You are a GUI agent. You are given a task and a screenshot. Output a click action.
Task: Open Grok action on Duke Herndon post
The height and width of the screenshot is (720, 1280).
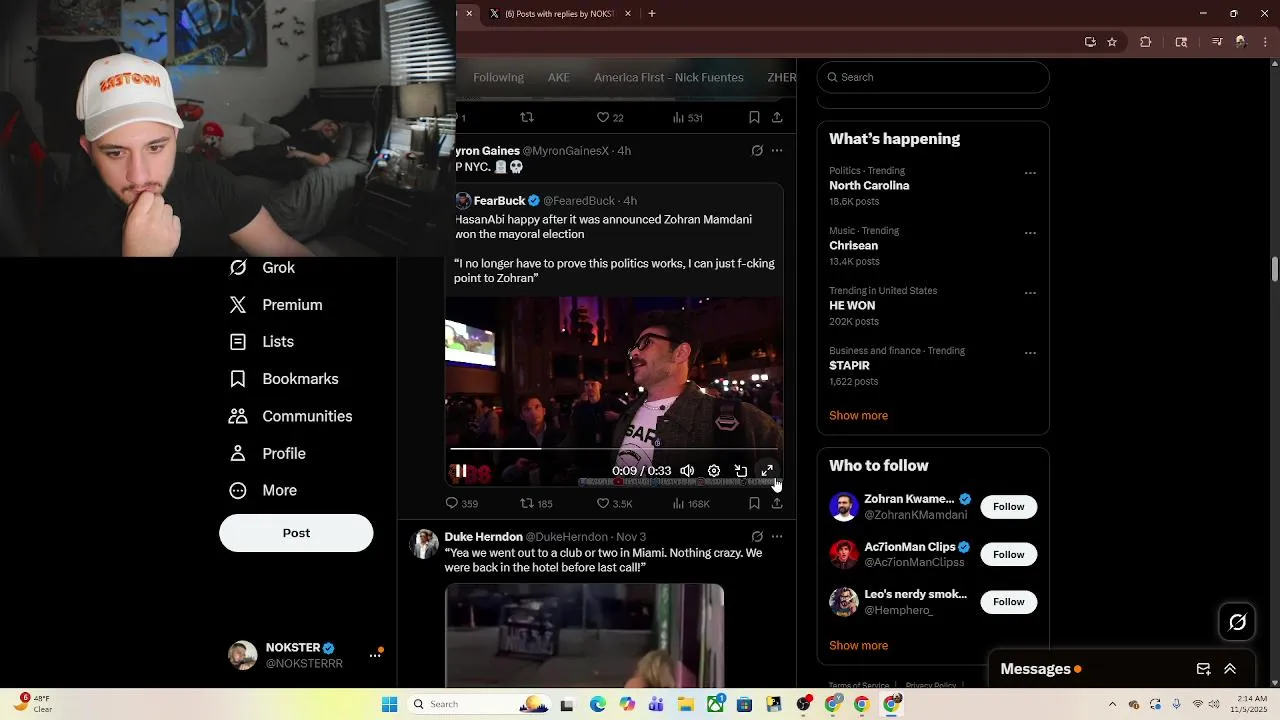tap(757, 537)
